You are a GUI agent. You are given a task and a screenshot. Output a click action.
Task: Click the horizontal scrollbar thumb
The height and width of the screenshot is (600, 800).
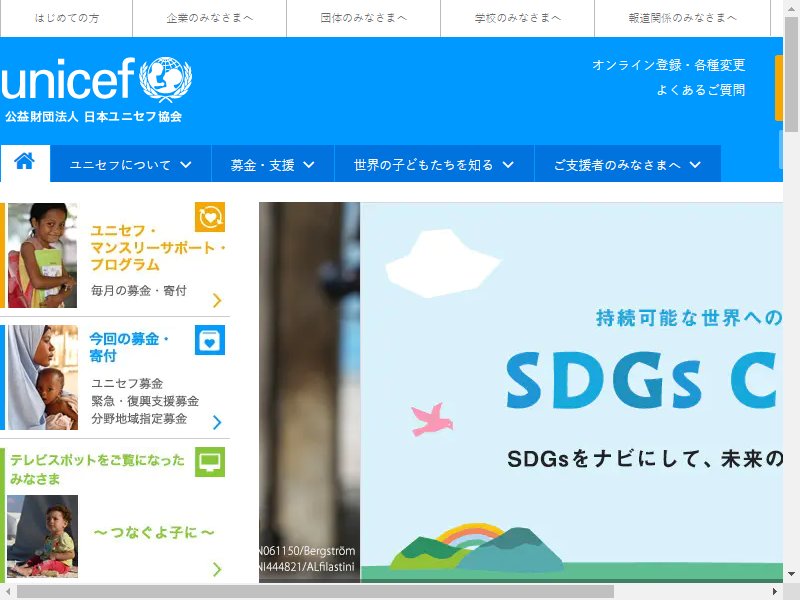[315, 592]
